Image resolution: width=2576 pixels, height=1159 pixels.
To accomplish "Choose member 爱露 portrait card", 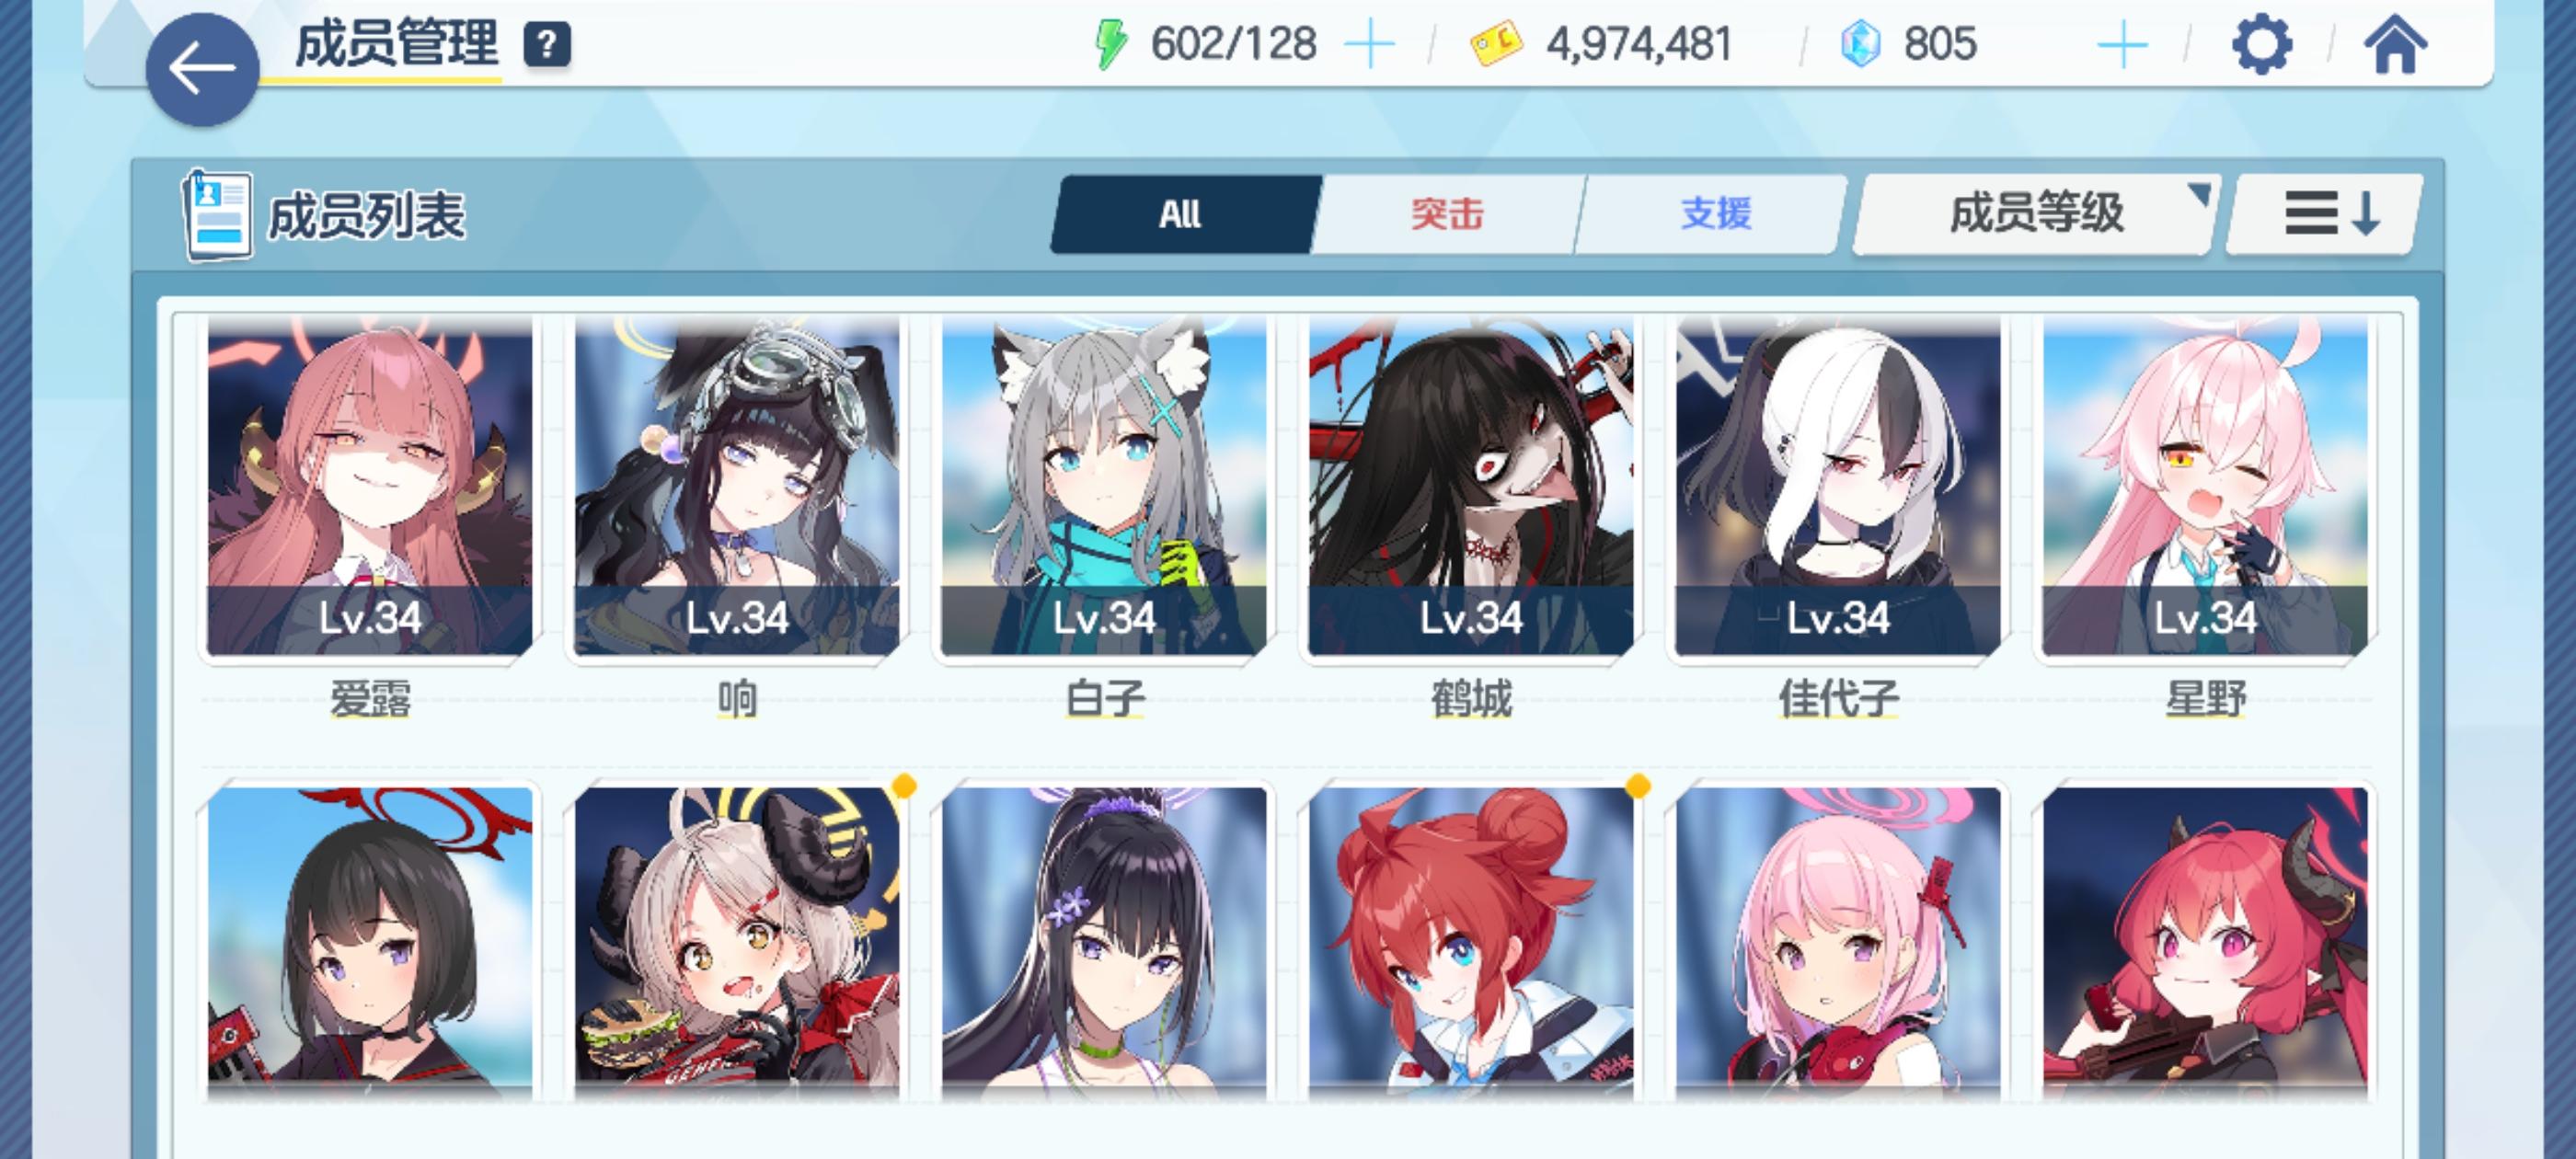I will (369, 487).
